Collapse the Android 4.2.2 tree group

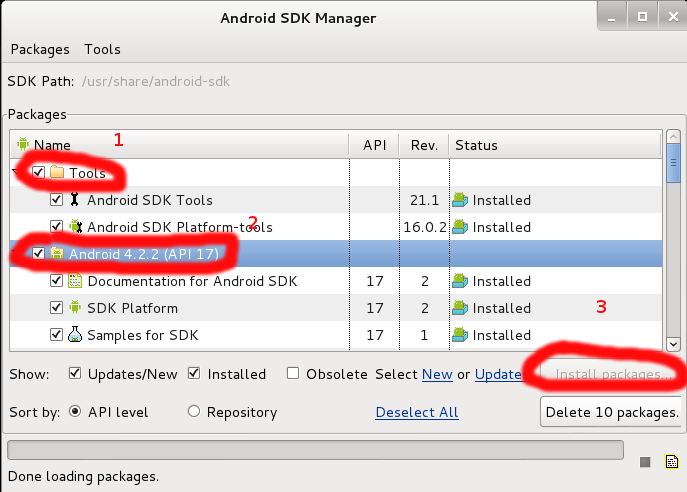(16, 253)
